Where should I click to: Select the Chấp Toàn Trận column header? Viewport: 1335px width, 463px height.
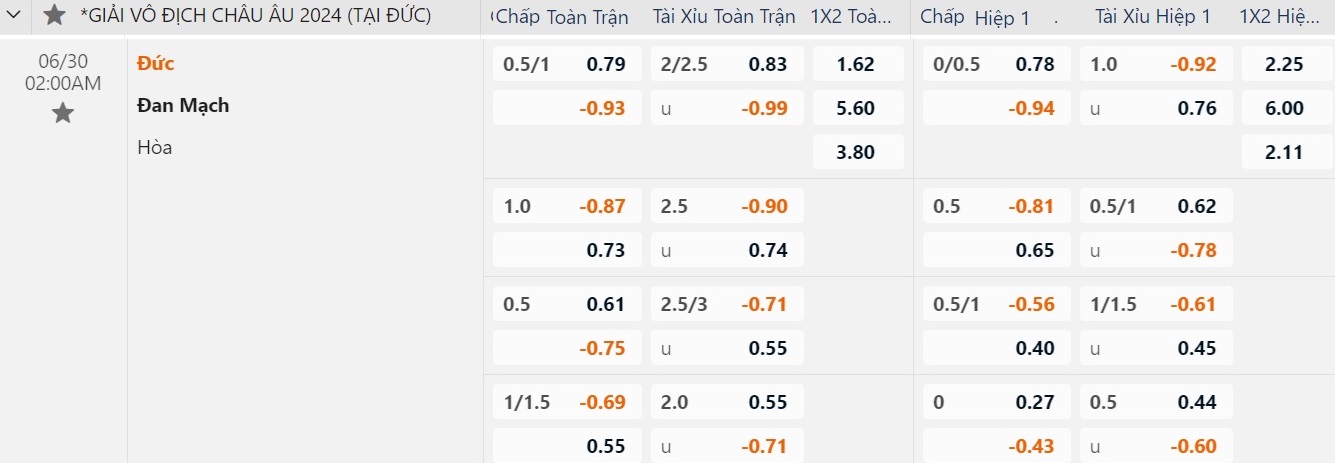coord(562,16)
